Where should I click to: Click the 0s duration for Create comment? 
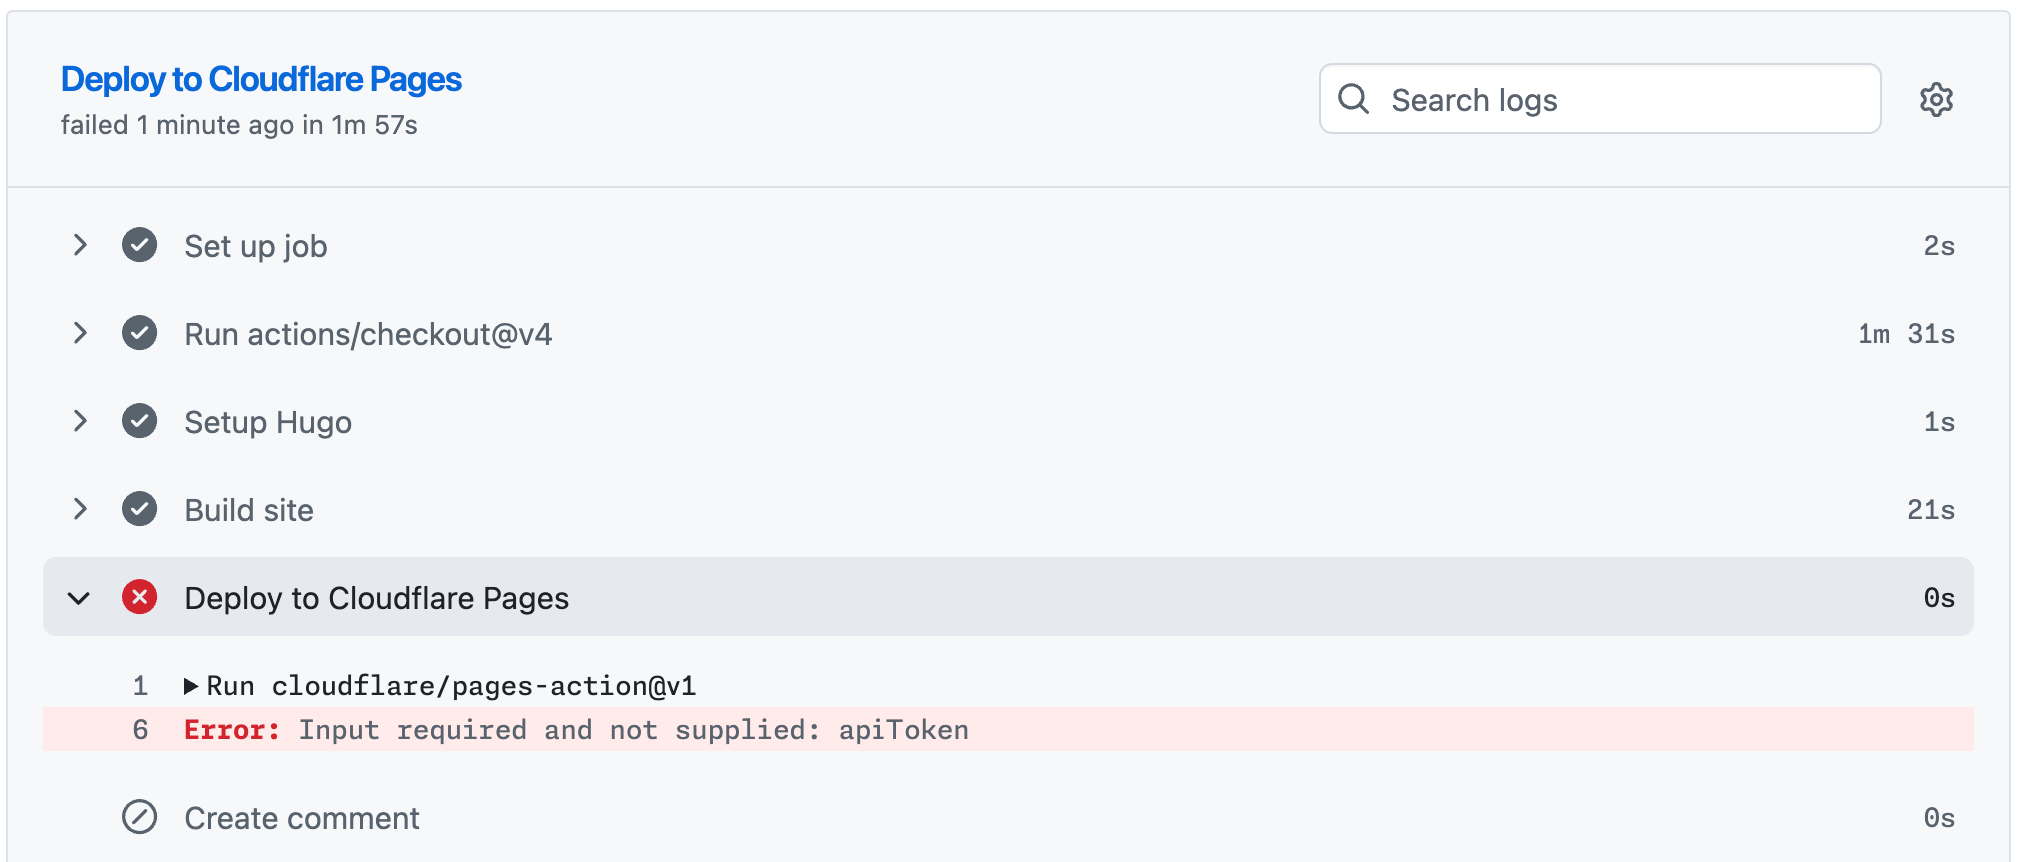point(1939,818)
